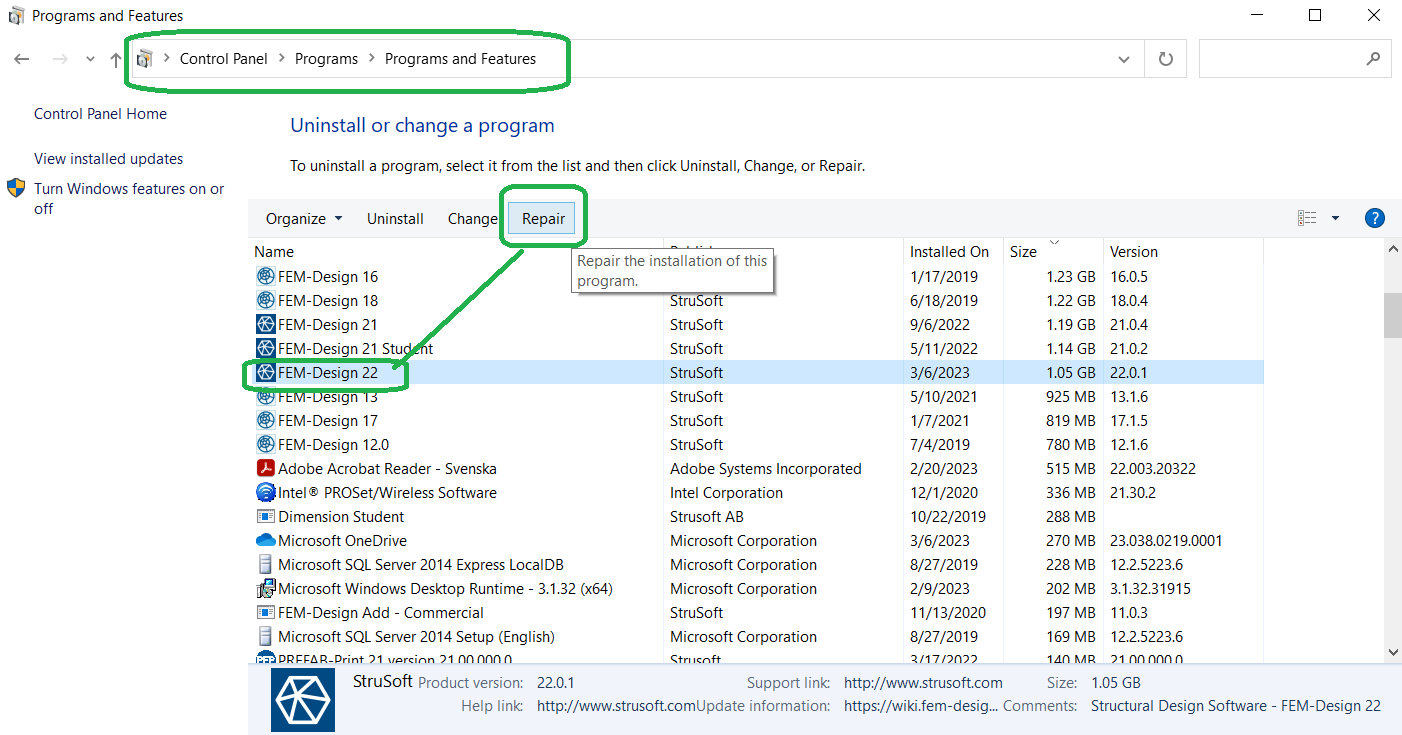1402x735 pixels.
Task: Click Change in the toolbar
Action: (x=472, y=219)
